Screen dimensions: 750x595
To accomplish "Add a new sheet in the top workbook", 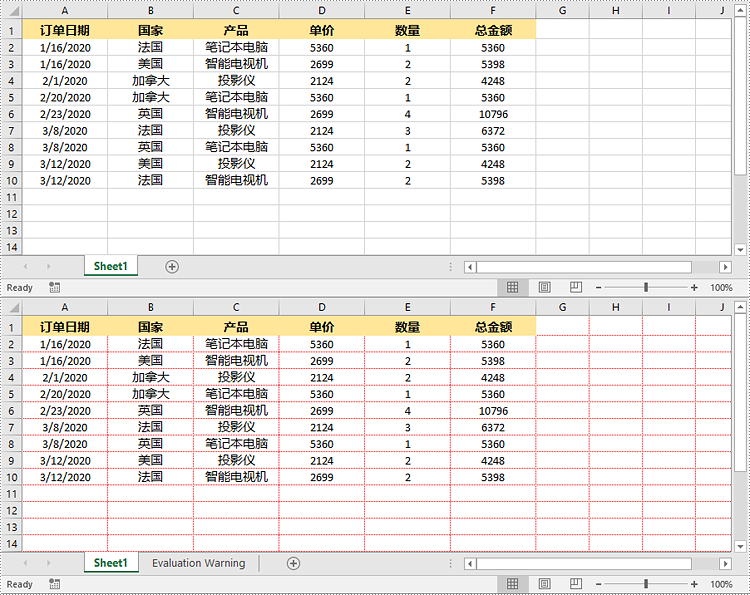I will [x=172, y=266].
